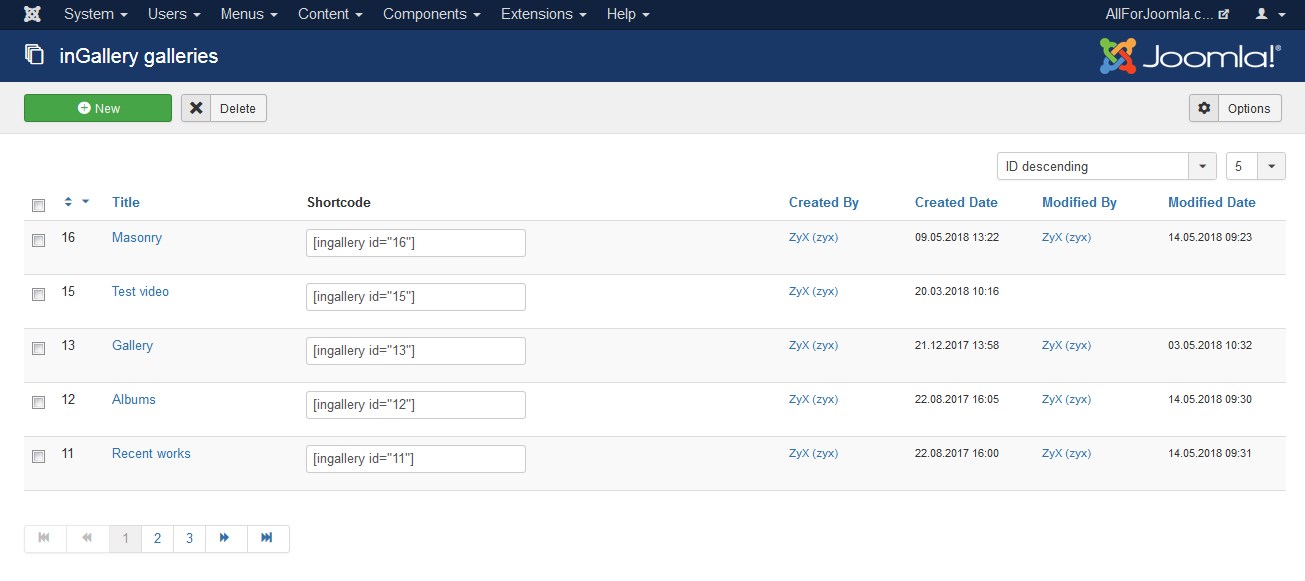
Task: Click the Joomla logo icon in top-left corner
Action: [x=33, y=14]
